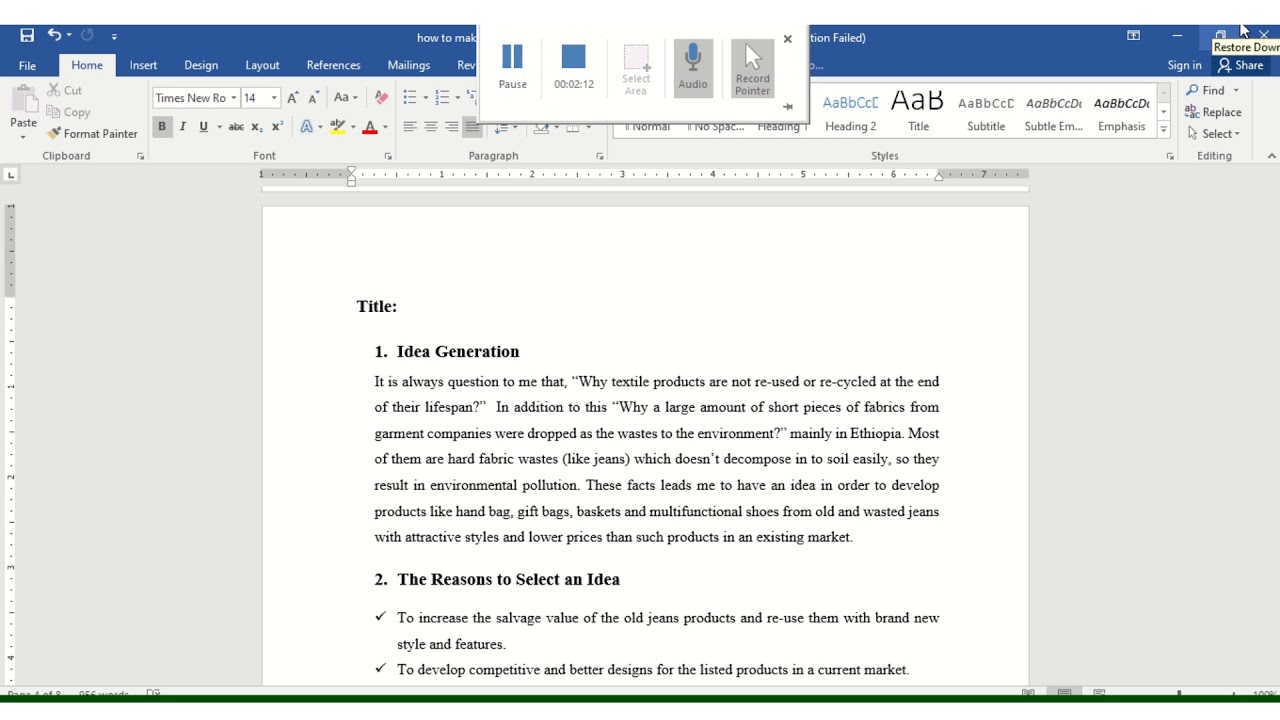The height and width of the screenshot is (720, 1280).
Task: Open the Change Case dropdown
Action: (x=346, y=98)
